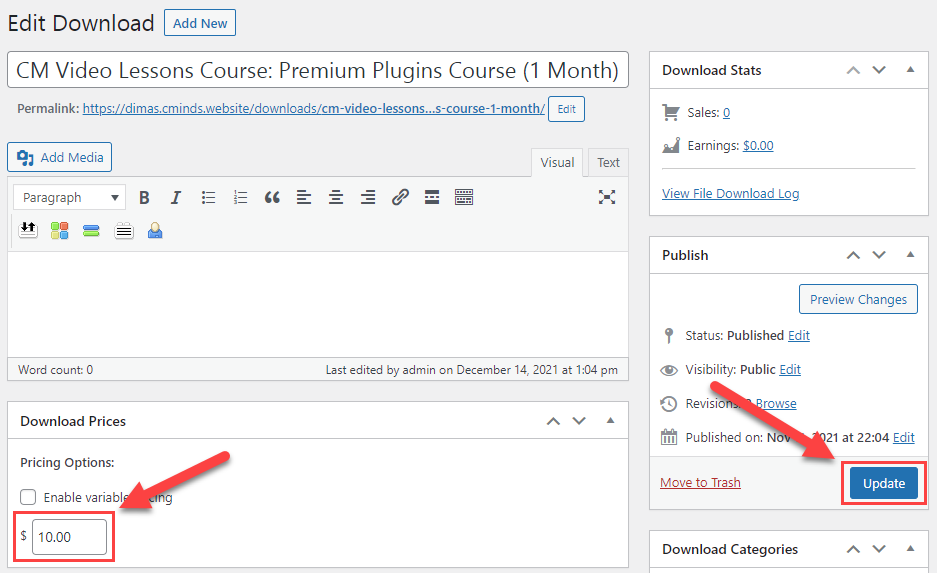The image size is (937, 573).
Task: Collapse the Download Prices panel
Action: click(610, 421)
